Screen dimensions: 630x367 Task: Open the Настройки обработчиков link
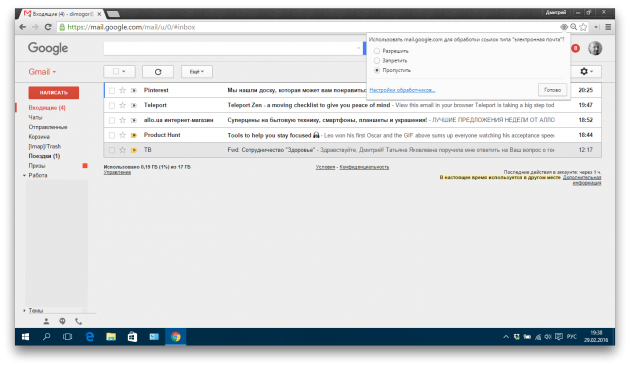click(x=402, y=90)
